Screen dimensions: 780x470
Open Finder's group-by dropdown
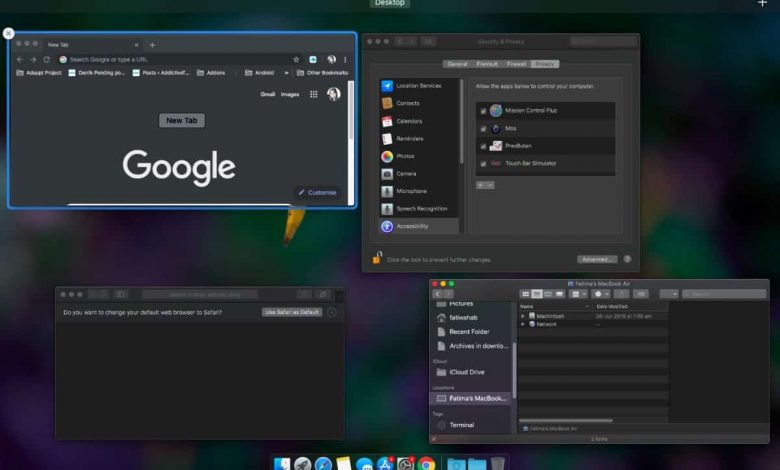(578, 294)
